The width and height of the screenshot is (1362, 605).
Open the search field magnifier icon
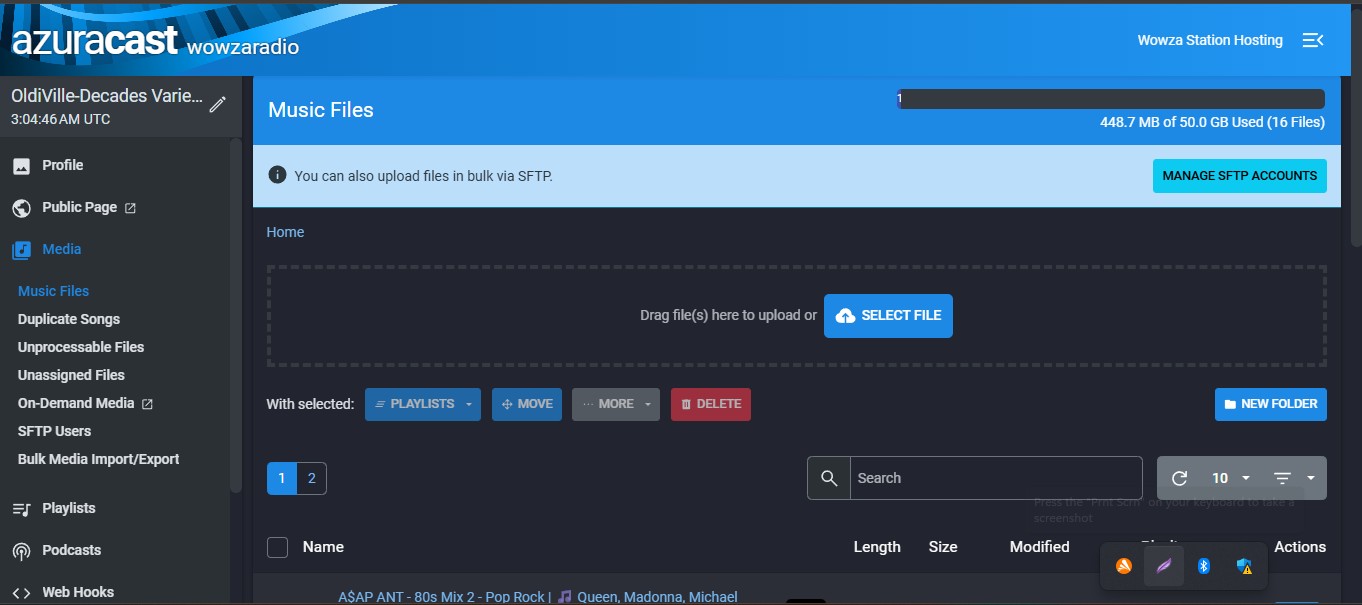tap(828, 477)
